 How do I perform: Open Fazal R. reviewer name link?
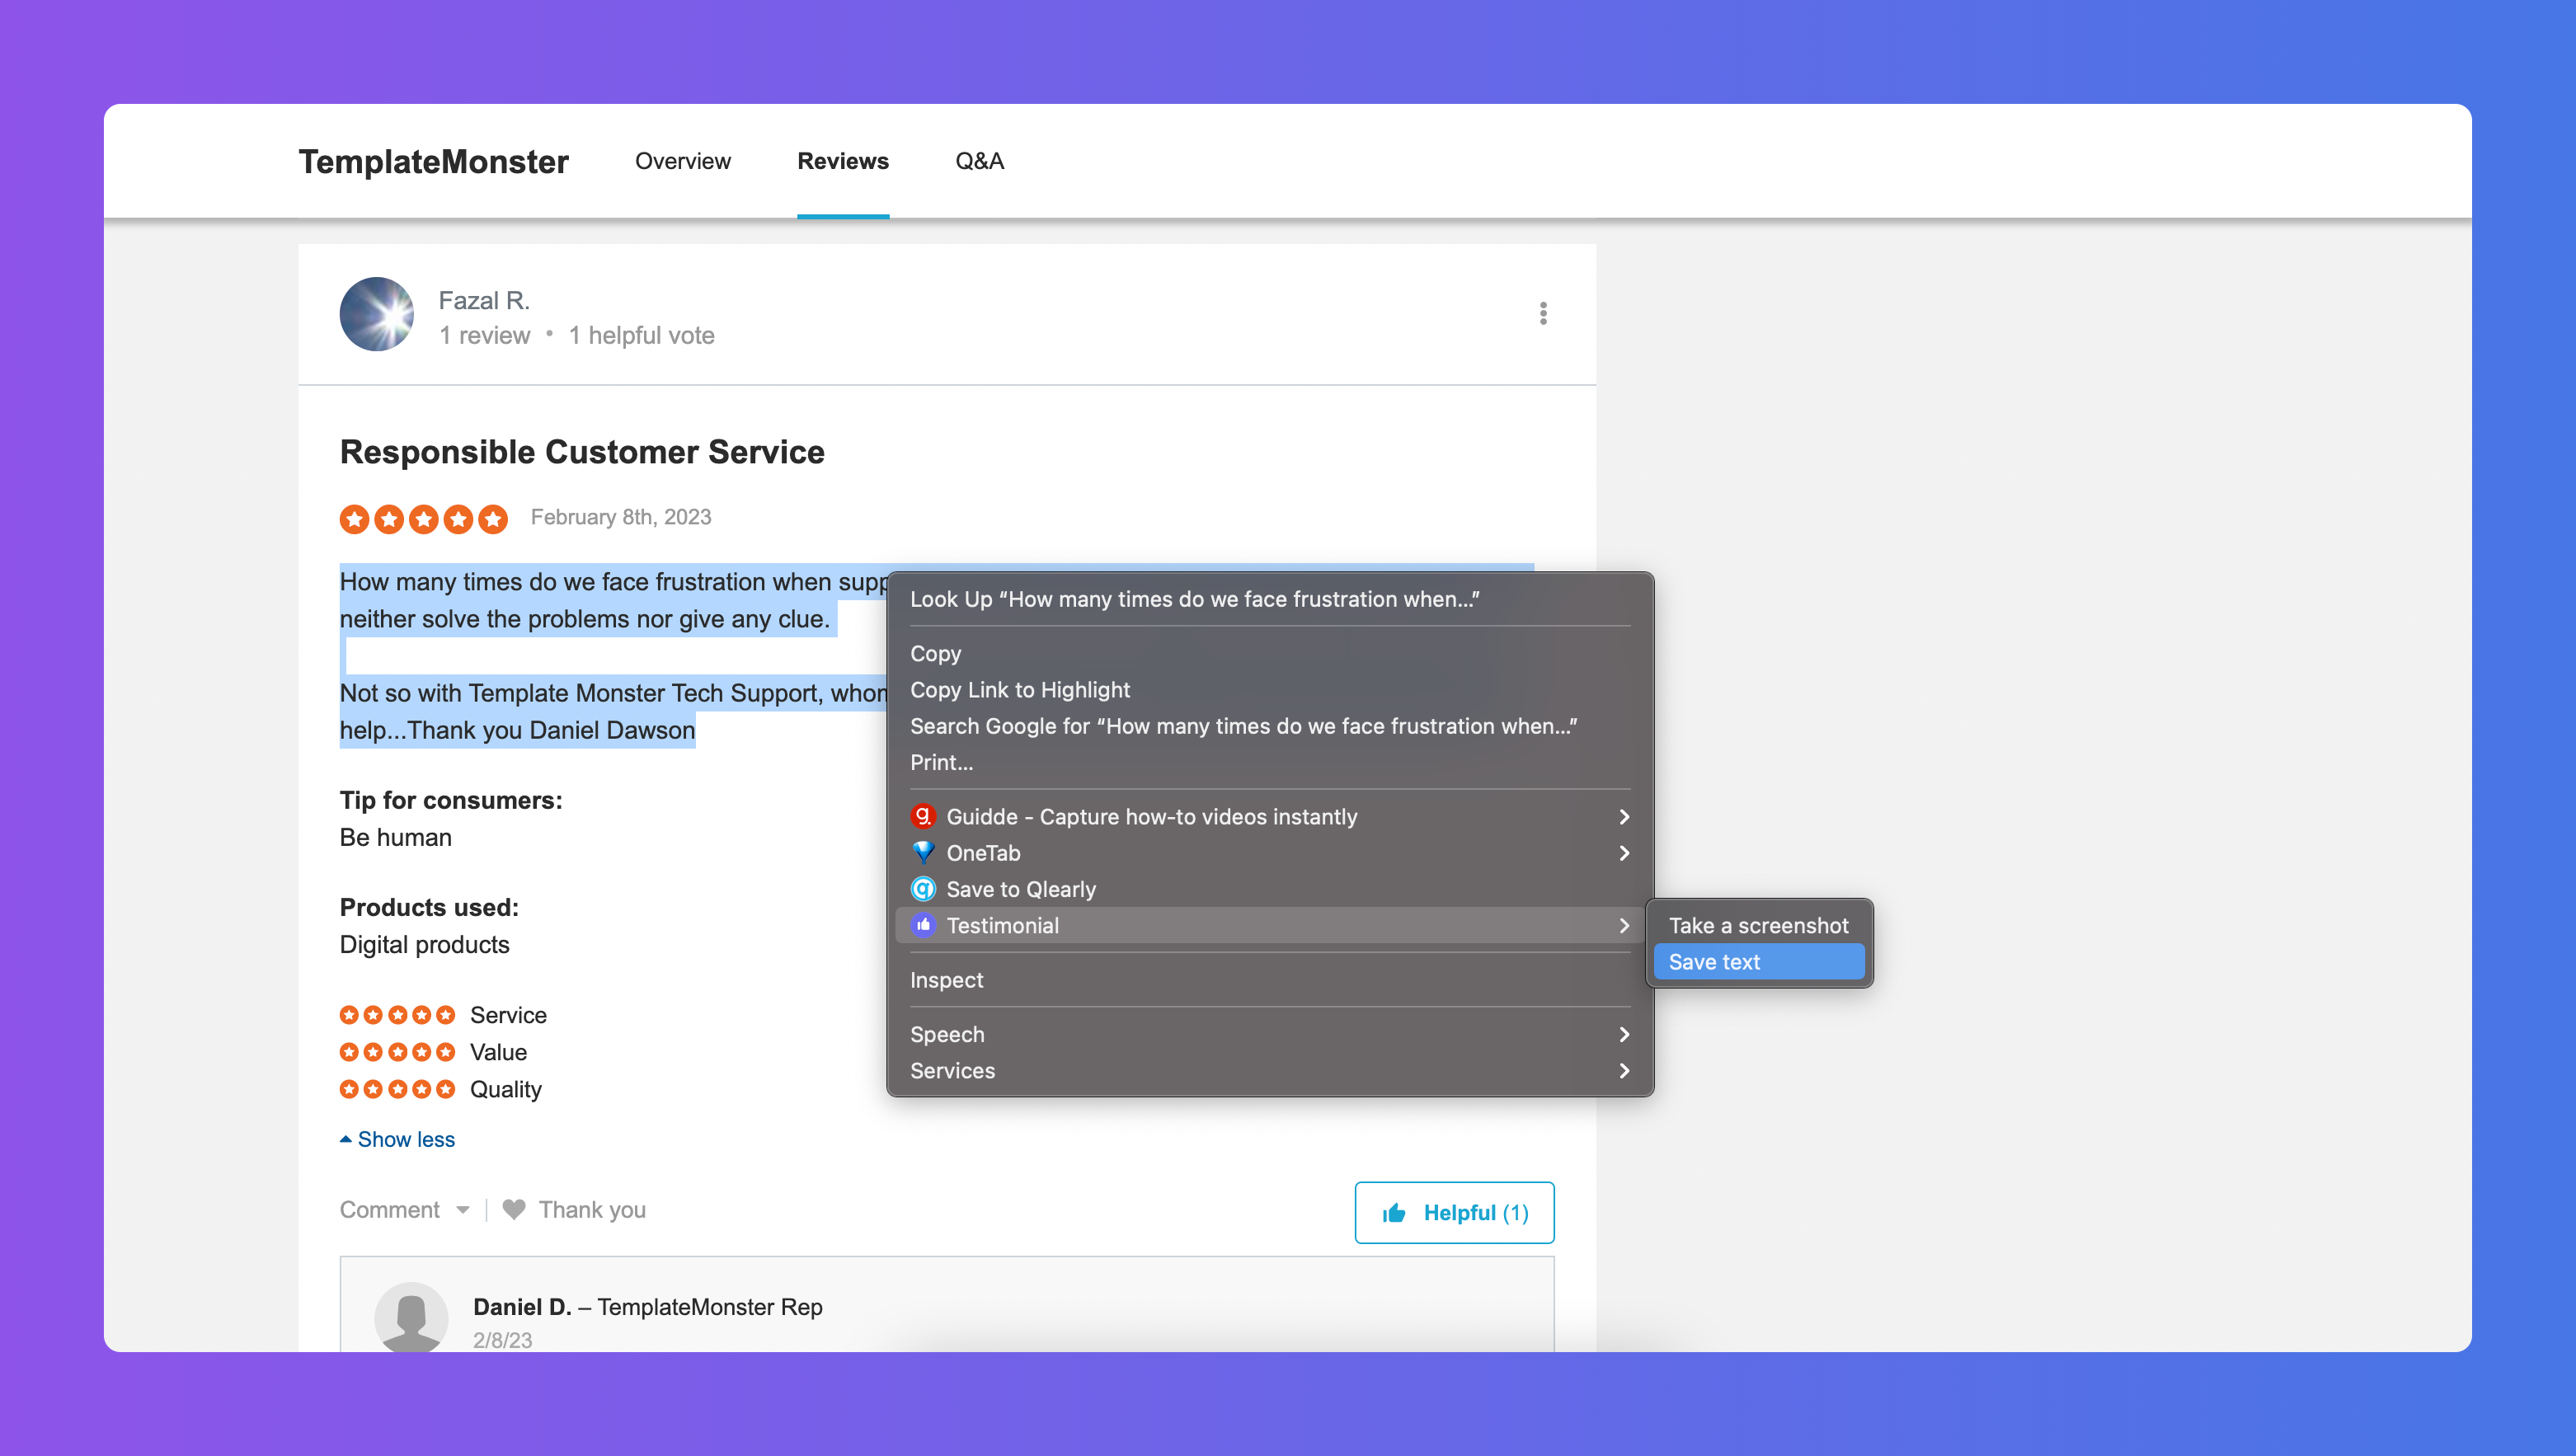click(484, 300)
